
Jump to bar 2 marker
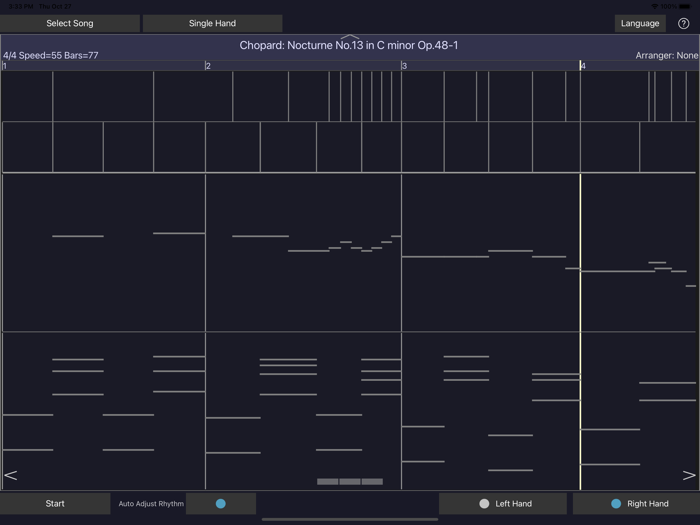[x=208, y=66]
